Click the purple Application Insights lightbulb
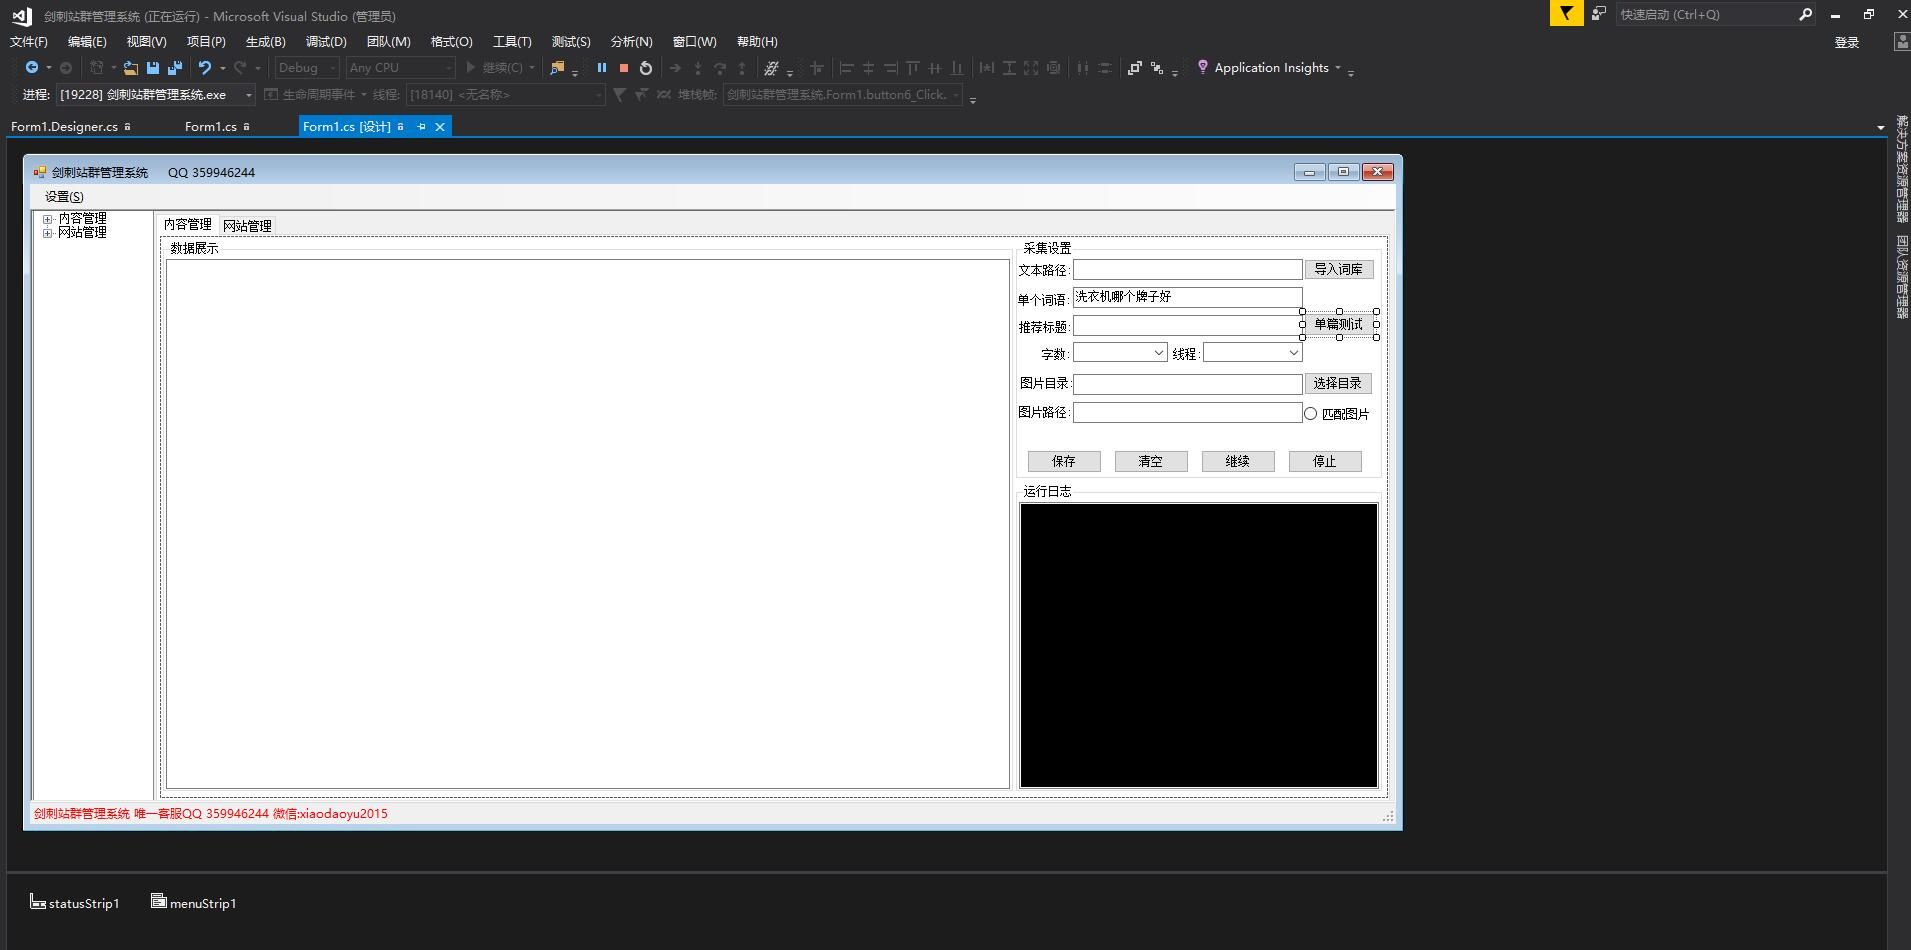 (1203, 67)
